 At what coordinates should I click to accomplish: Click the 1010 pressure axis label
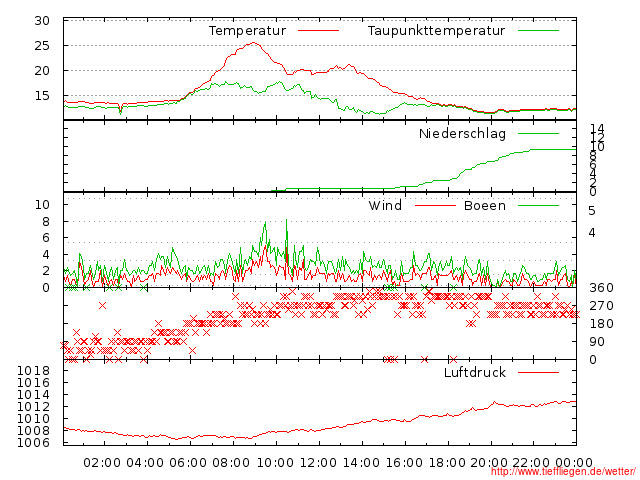[33, 419]
